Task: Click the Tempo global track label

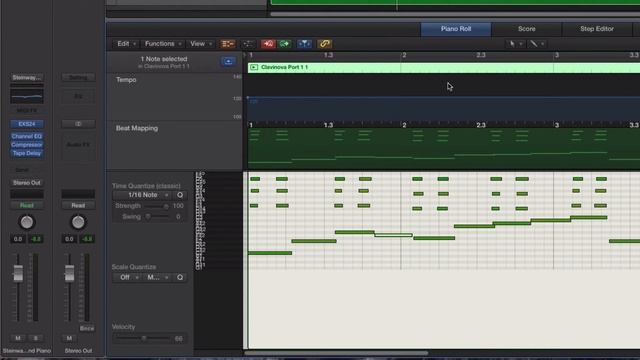Action: click(126, 80)
